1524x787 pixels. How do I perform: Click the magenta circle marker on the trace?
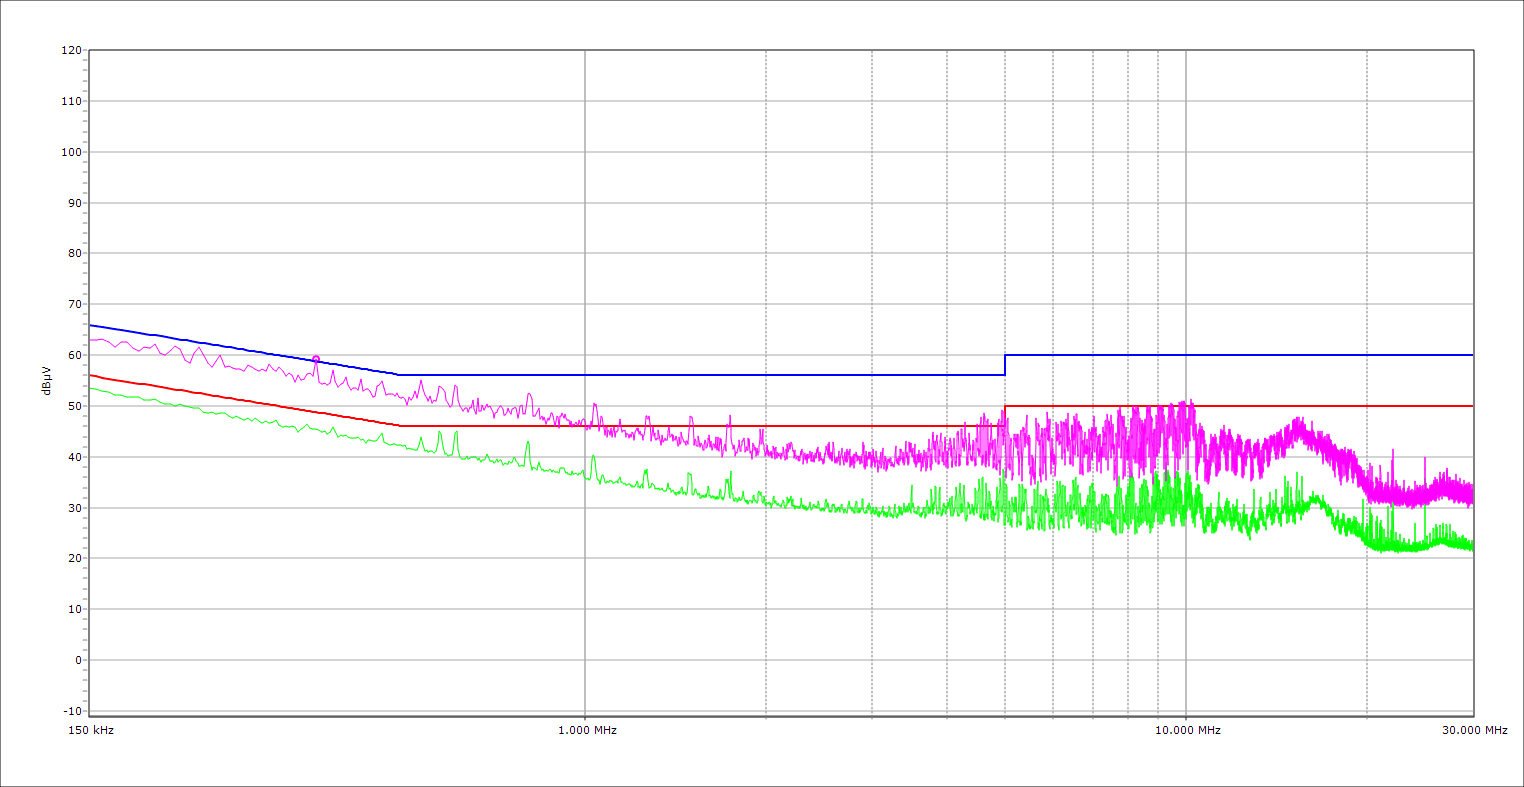[316, 359]
